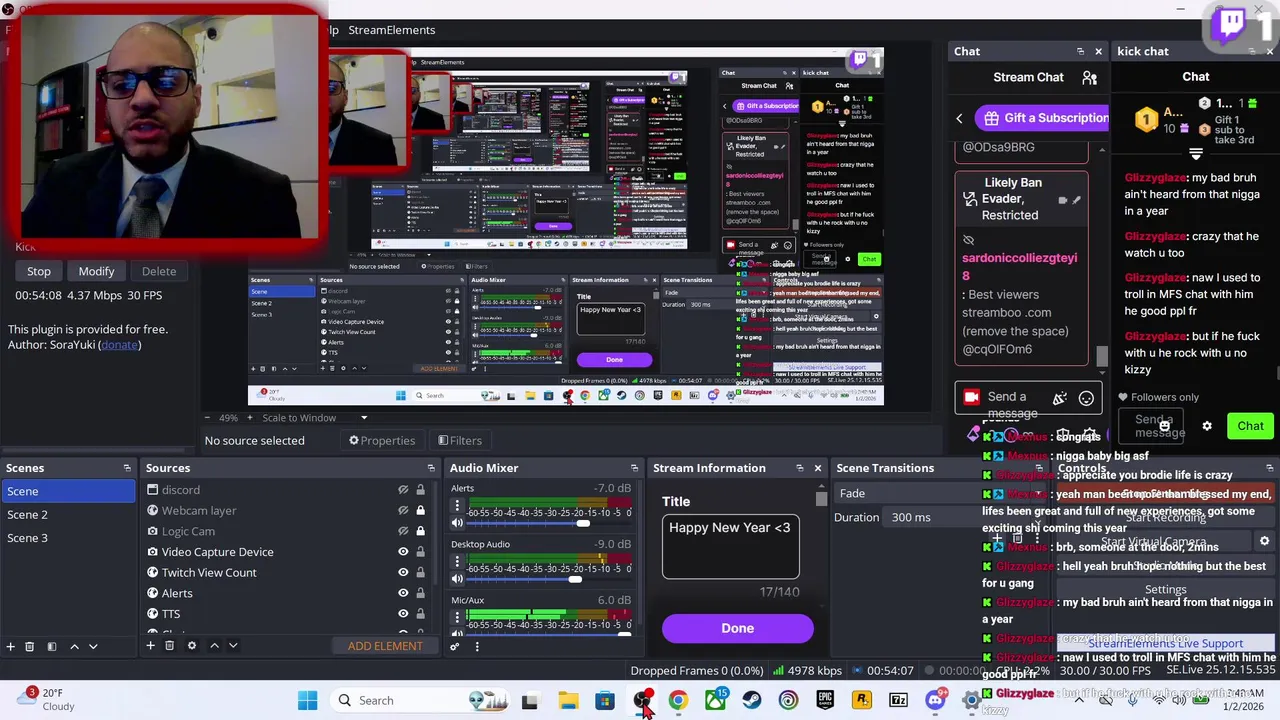The width and height of the screenshot is (1280, 720).
Task: Show the Webcam layer source
Action: [403, 511]
